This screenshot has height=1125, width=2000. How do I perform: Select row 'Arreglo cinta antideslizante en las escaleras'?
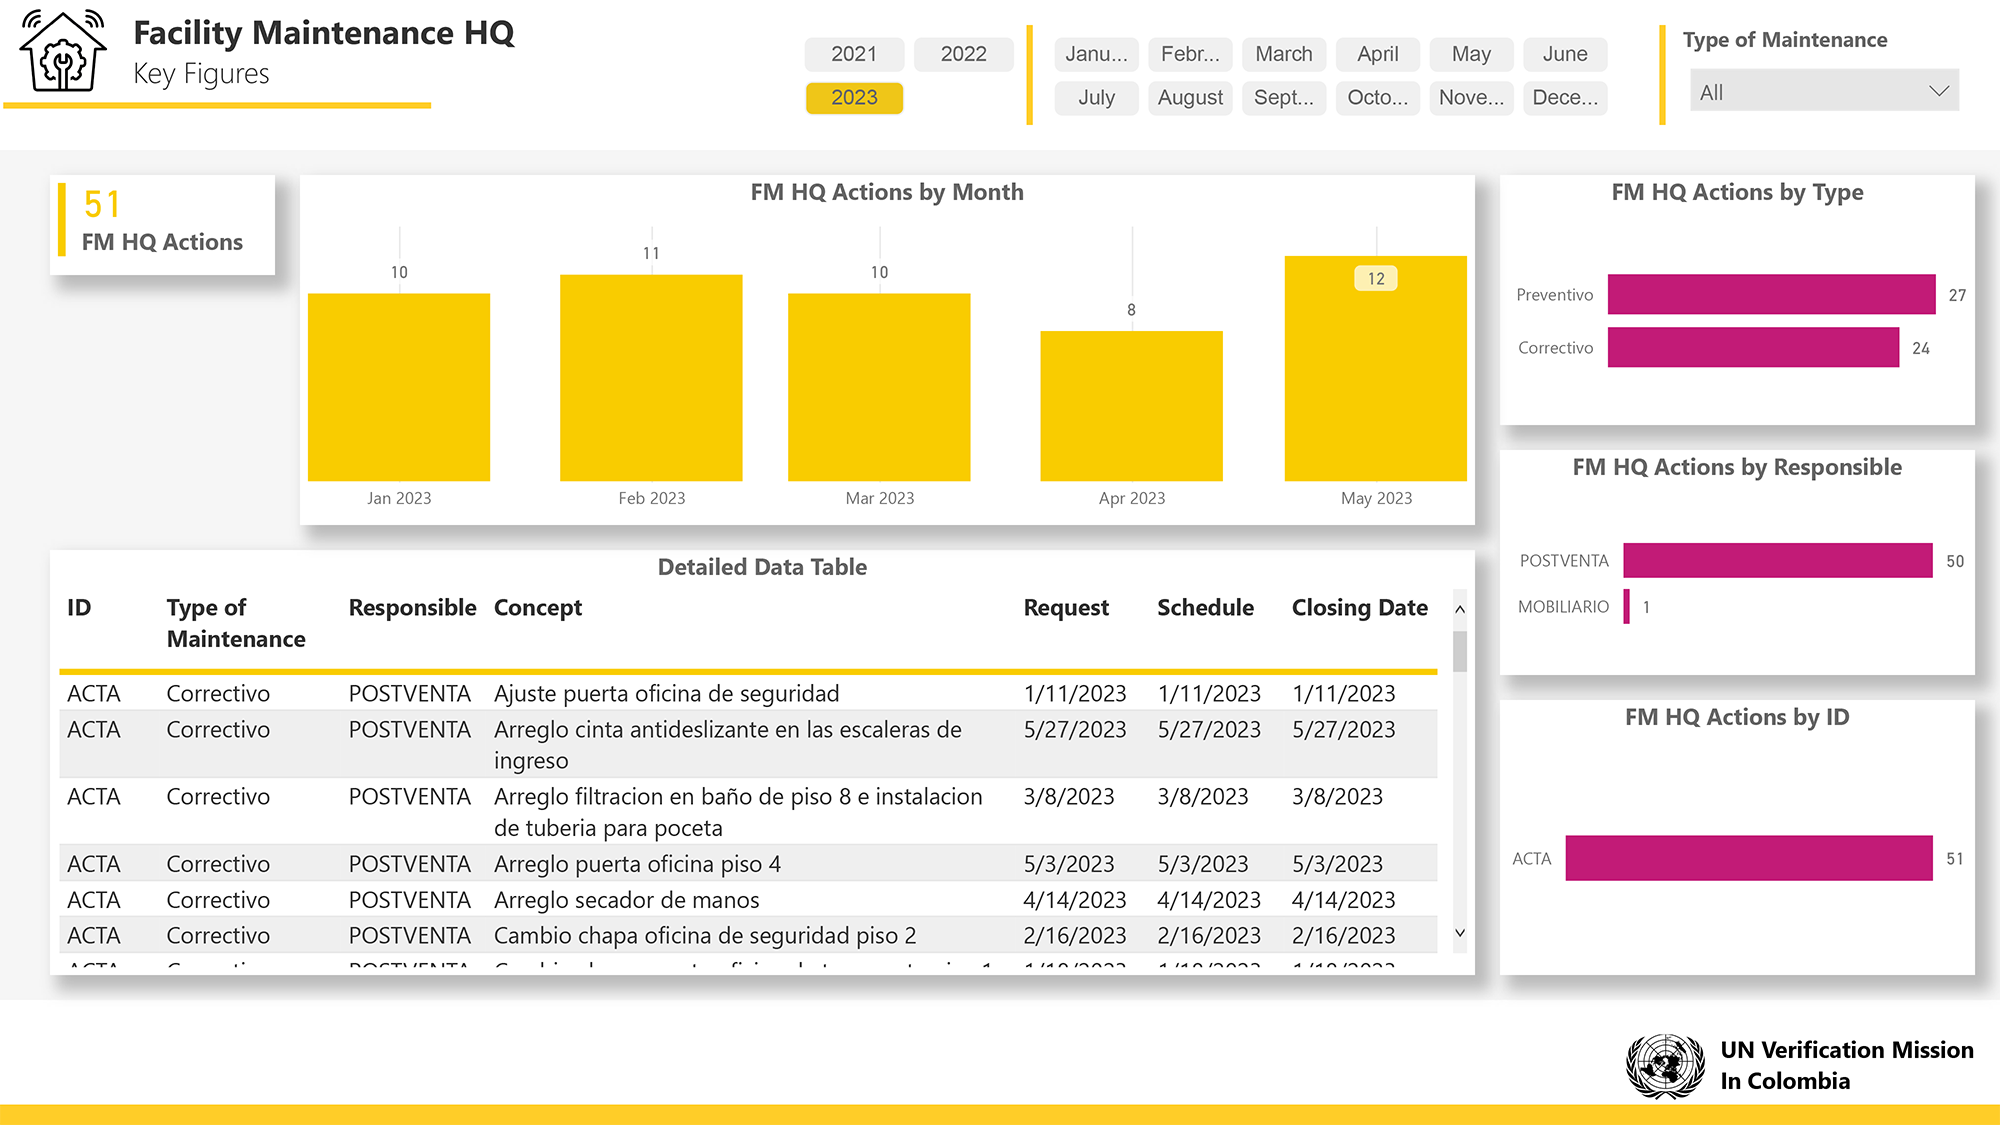click(748, 744)
